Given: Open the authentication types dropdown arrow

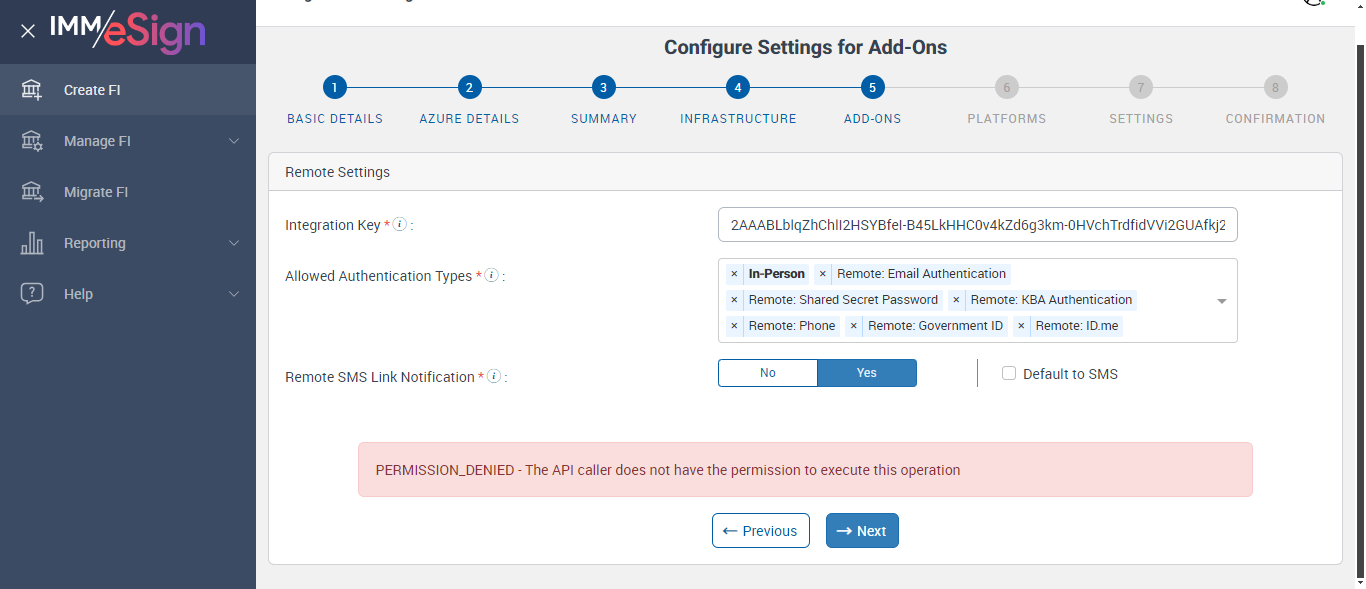Looking at the screenshot, I should 1221,301.
